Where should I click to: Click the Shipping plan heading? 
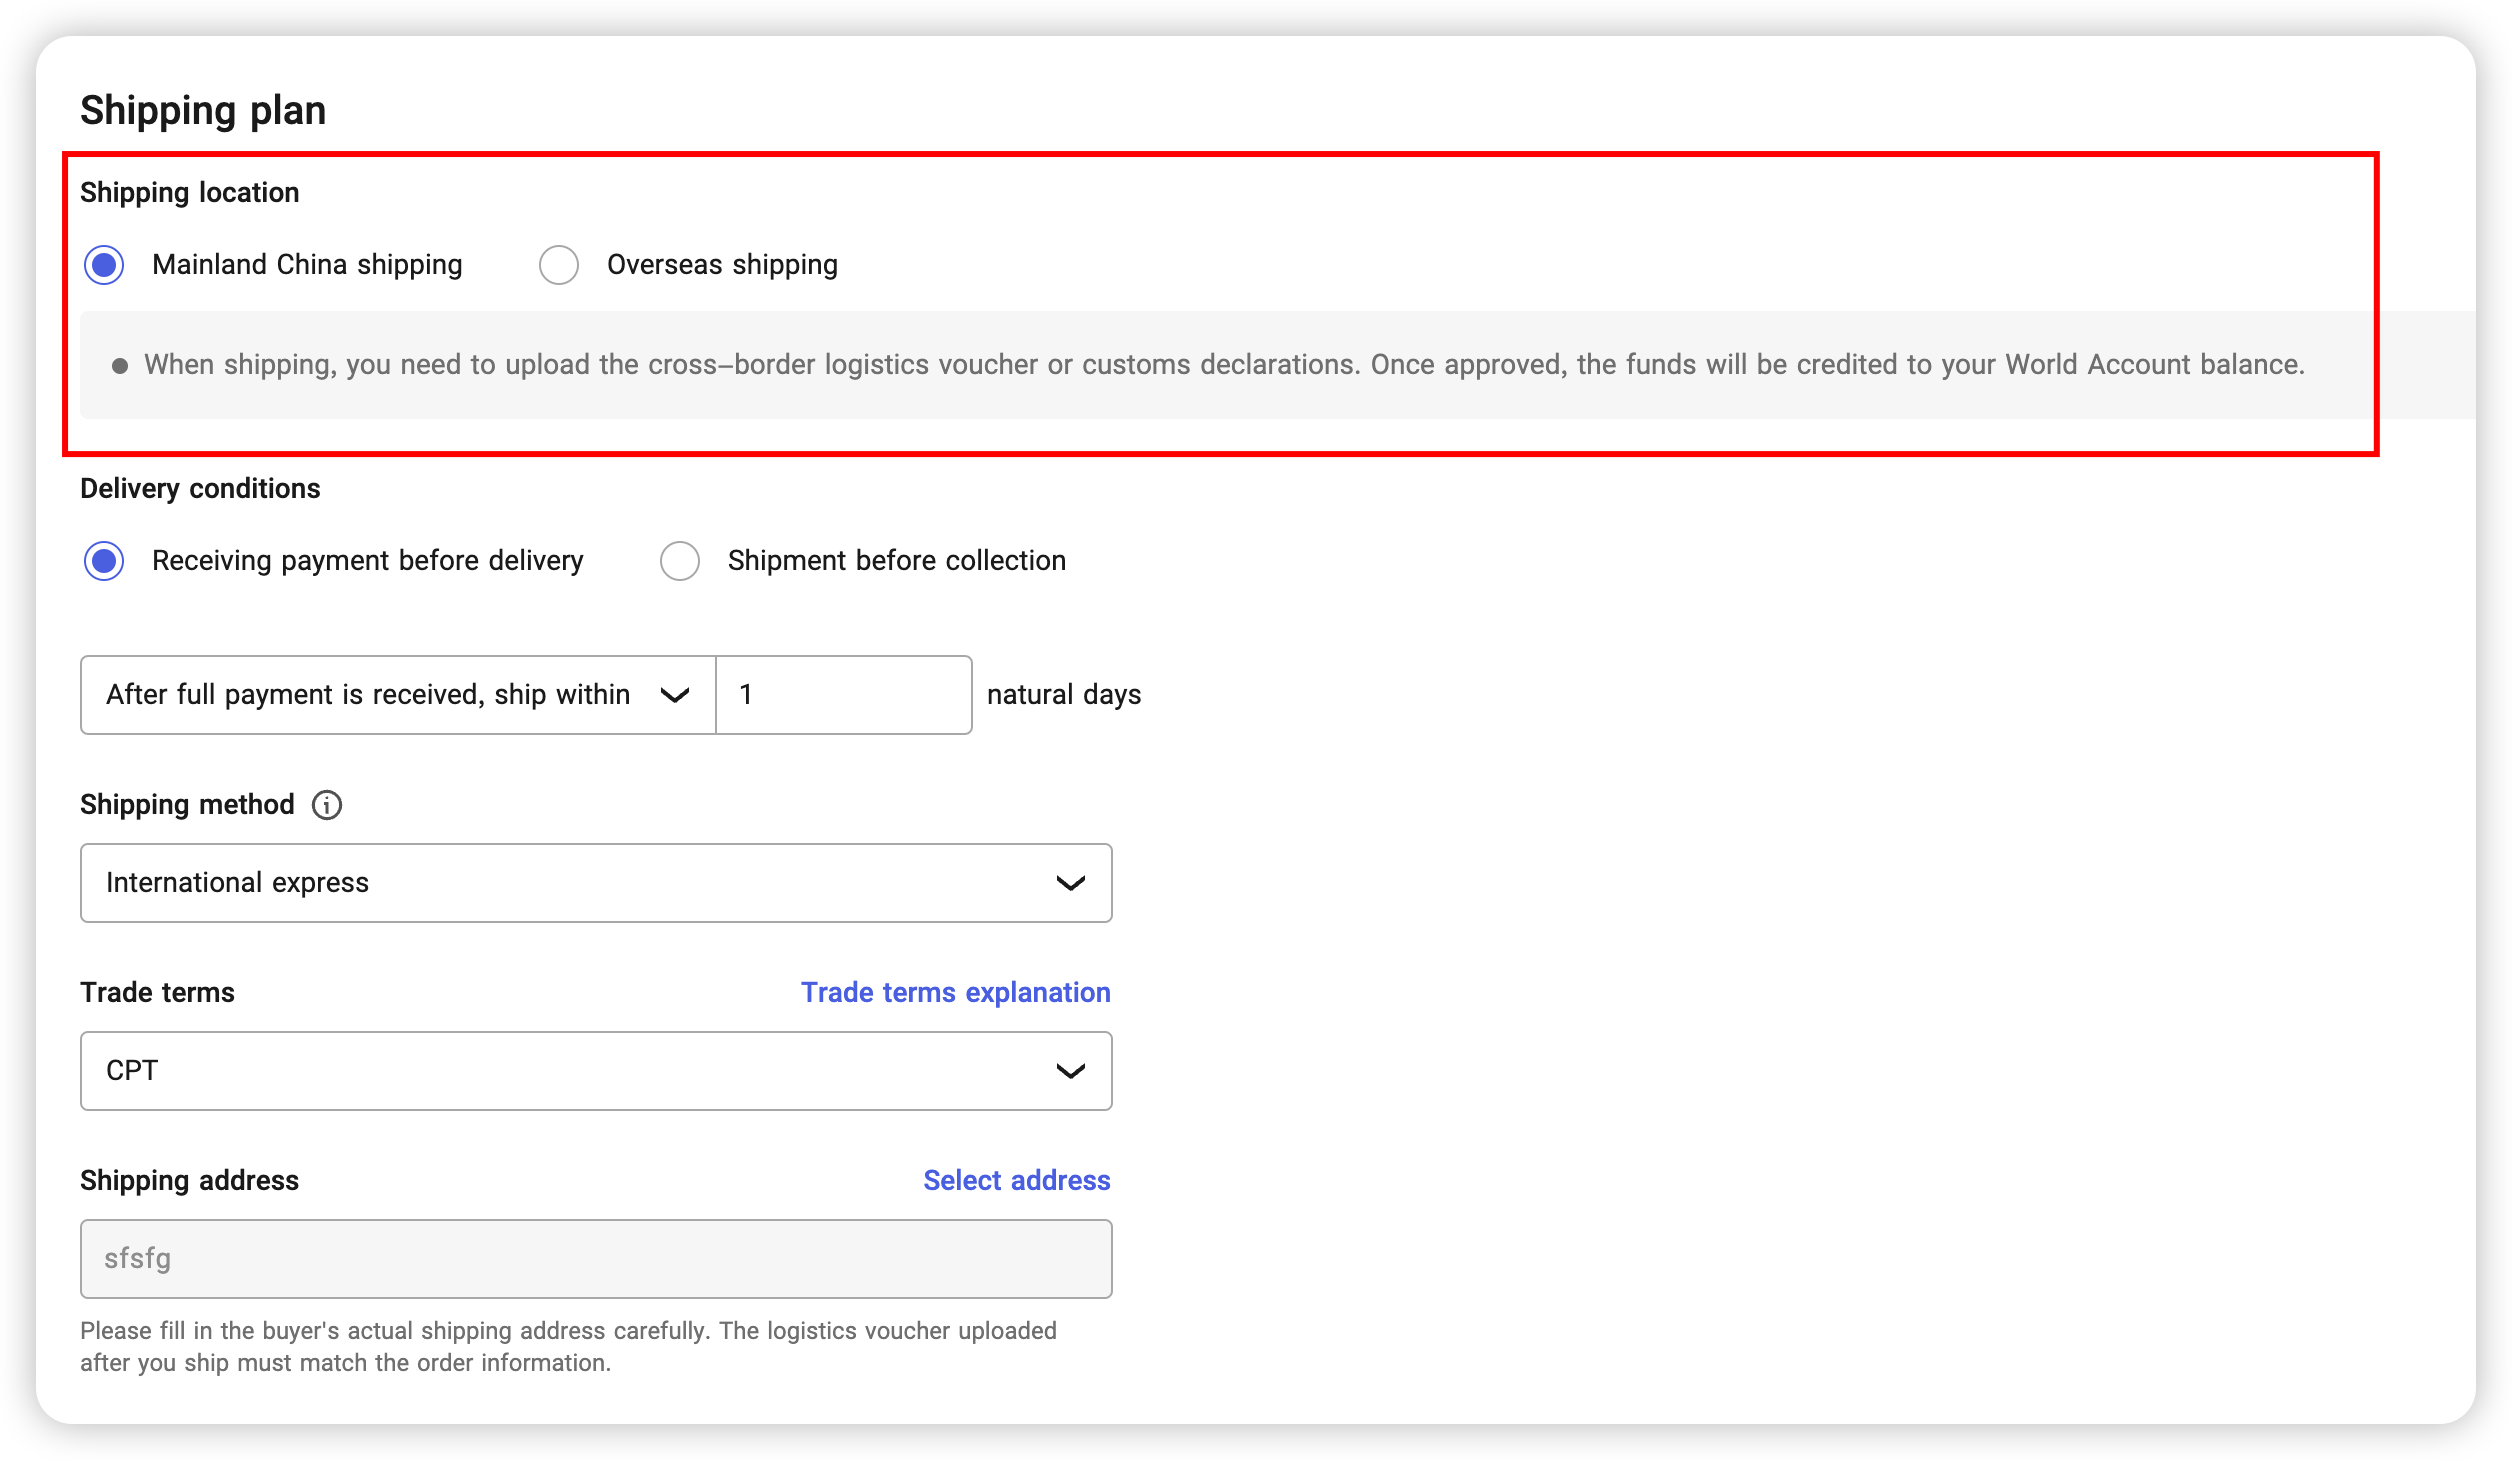pyautogui.click(x=203, y=110)
